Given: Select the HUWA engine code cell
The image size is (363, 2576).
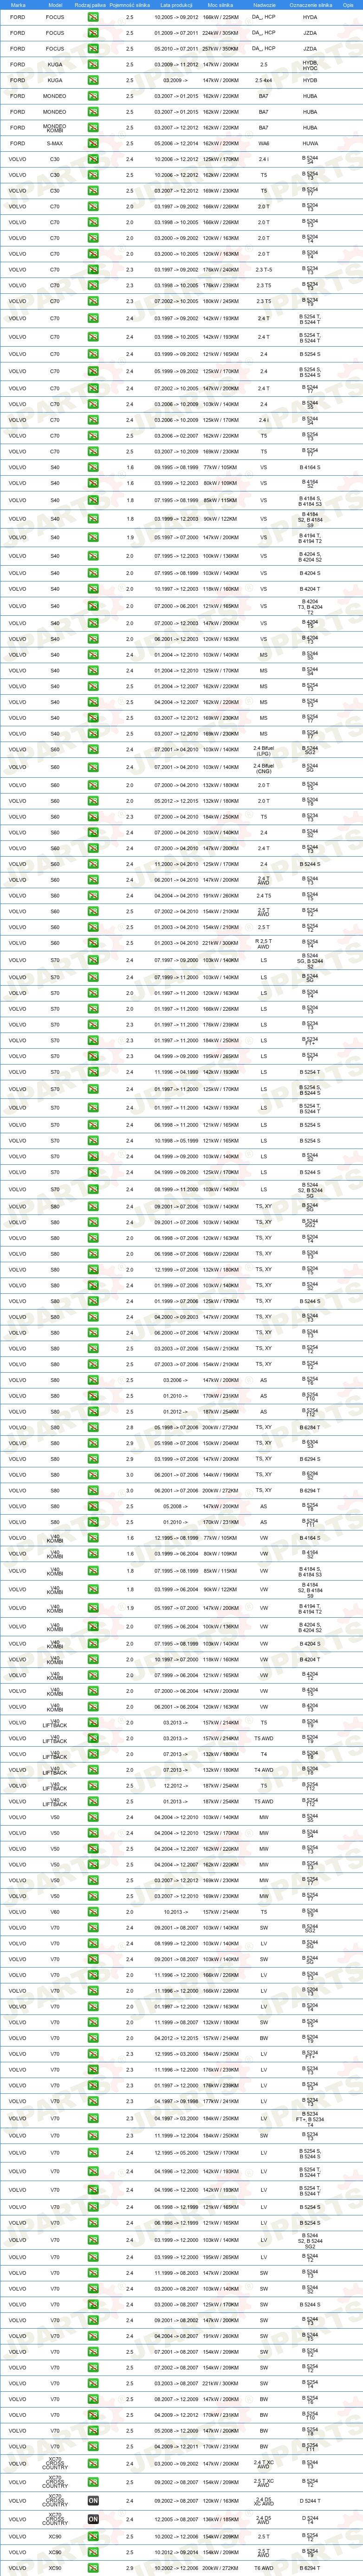Looking at the screenshot, I should [x=310, y=144].
